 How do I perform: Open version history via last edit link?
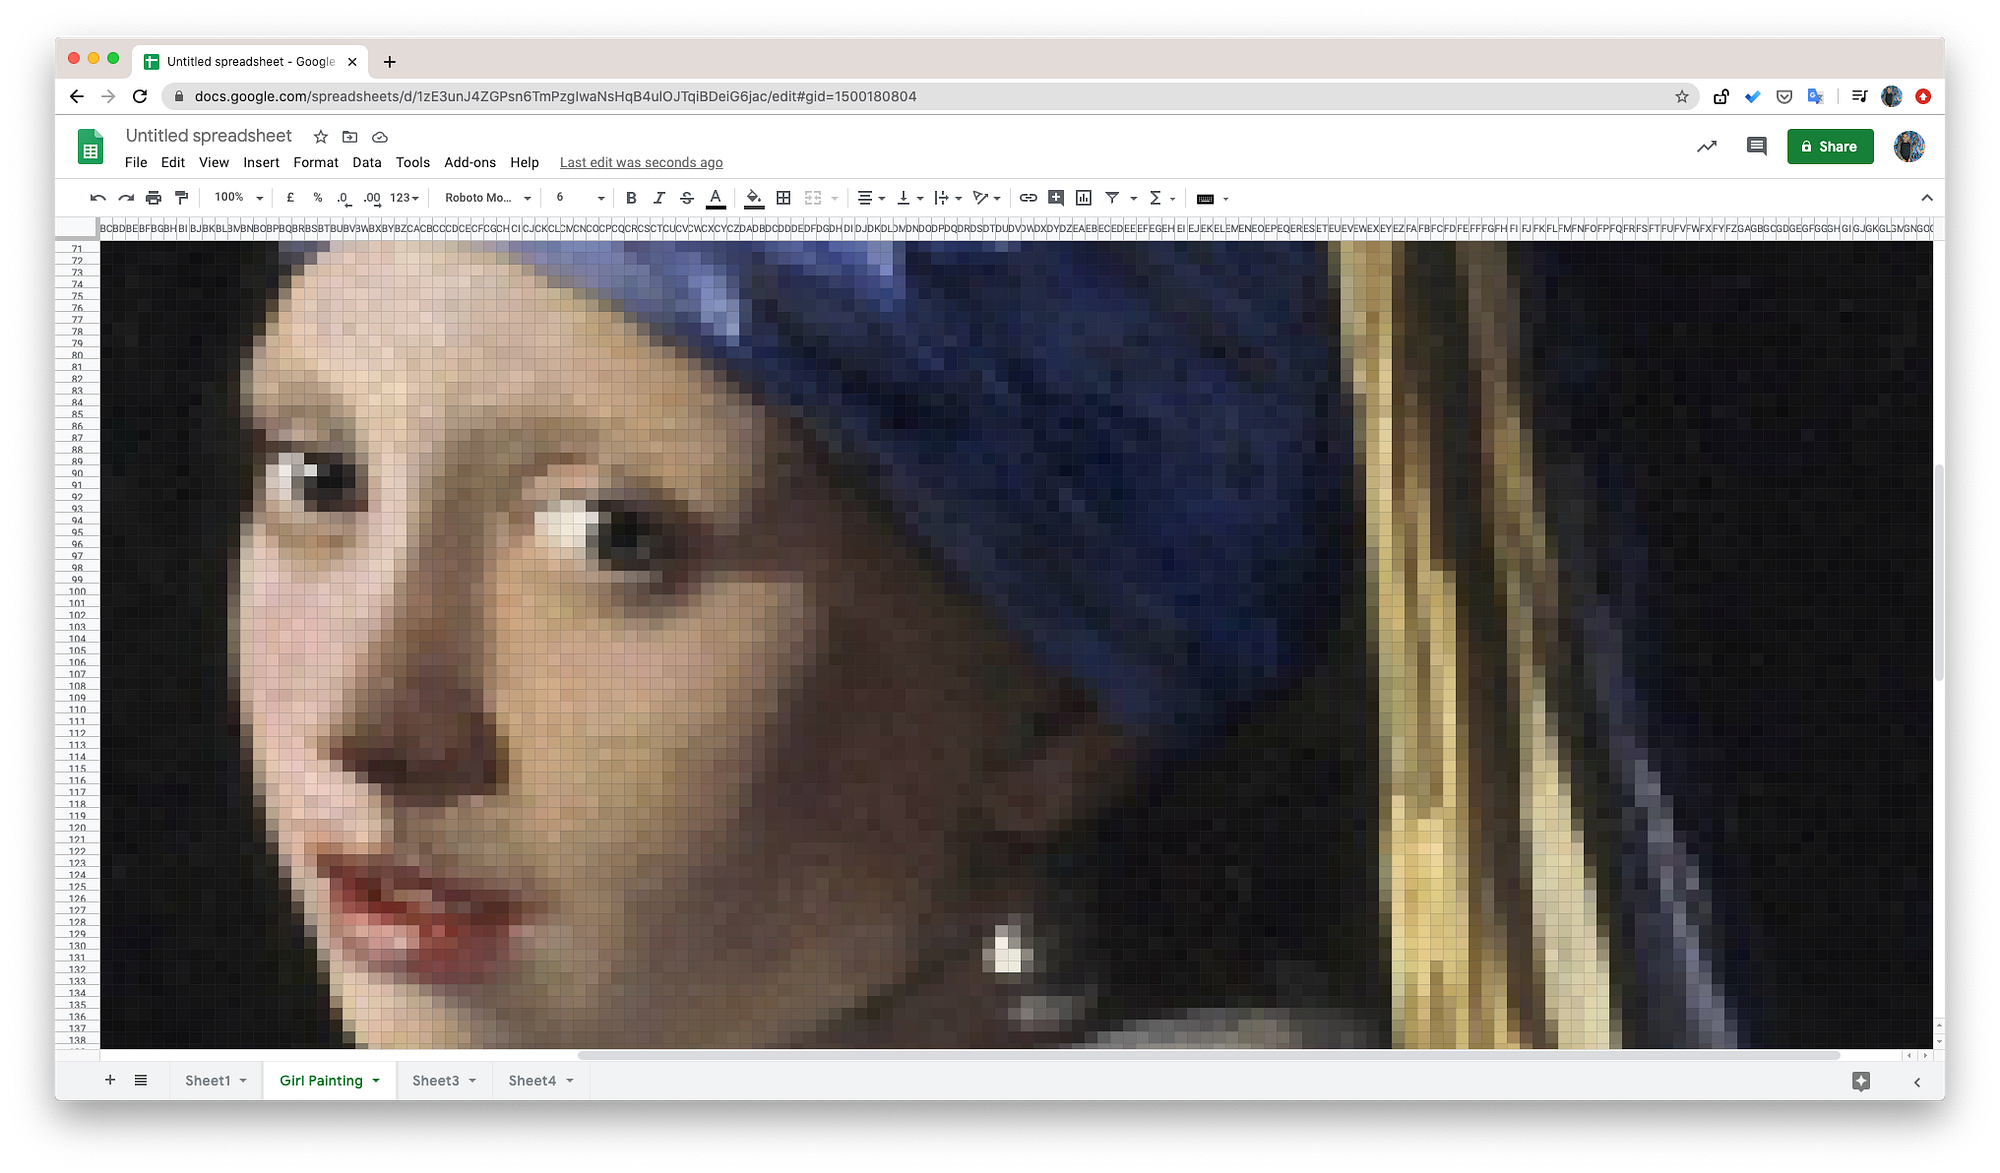coord(641,162)
